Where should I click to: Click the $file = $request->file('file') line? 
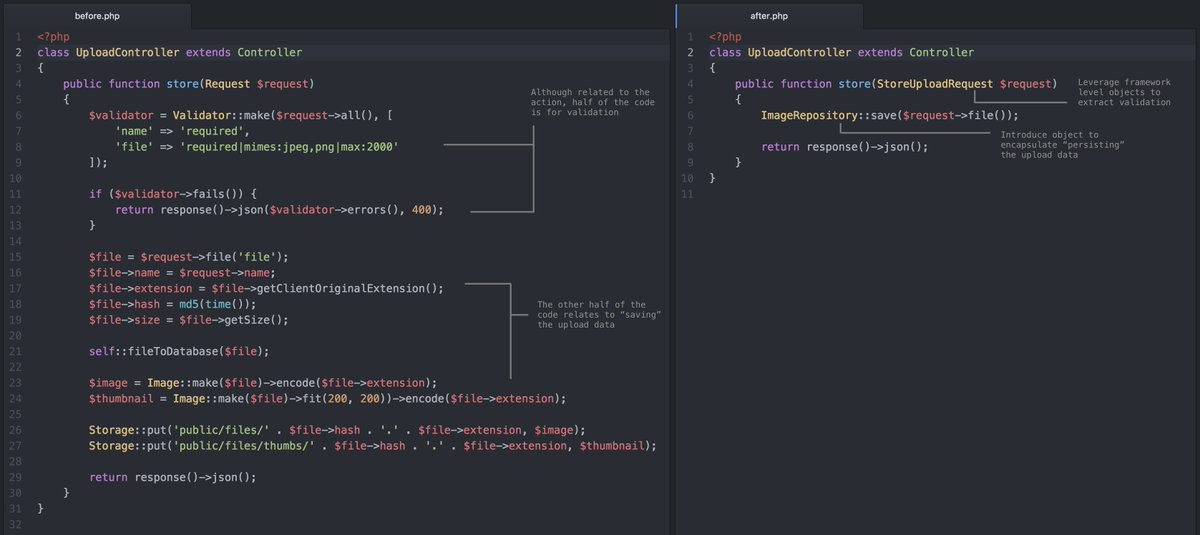[x=188, y=257]
